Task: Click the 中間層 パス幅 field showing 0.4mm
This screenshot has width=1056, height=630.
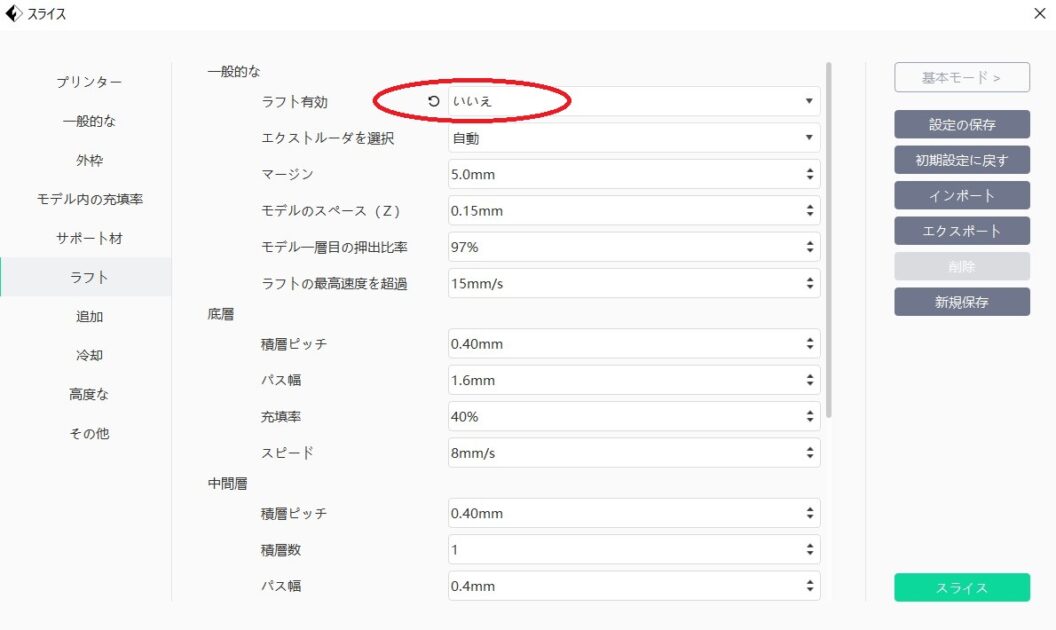Action: 634,586
